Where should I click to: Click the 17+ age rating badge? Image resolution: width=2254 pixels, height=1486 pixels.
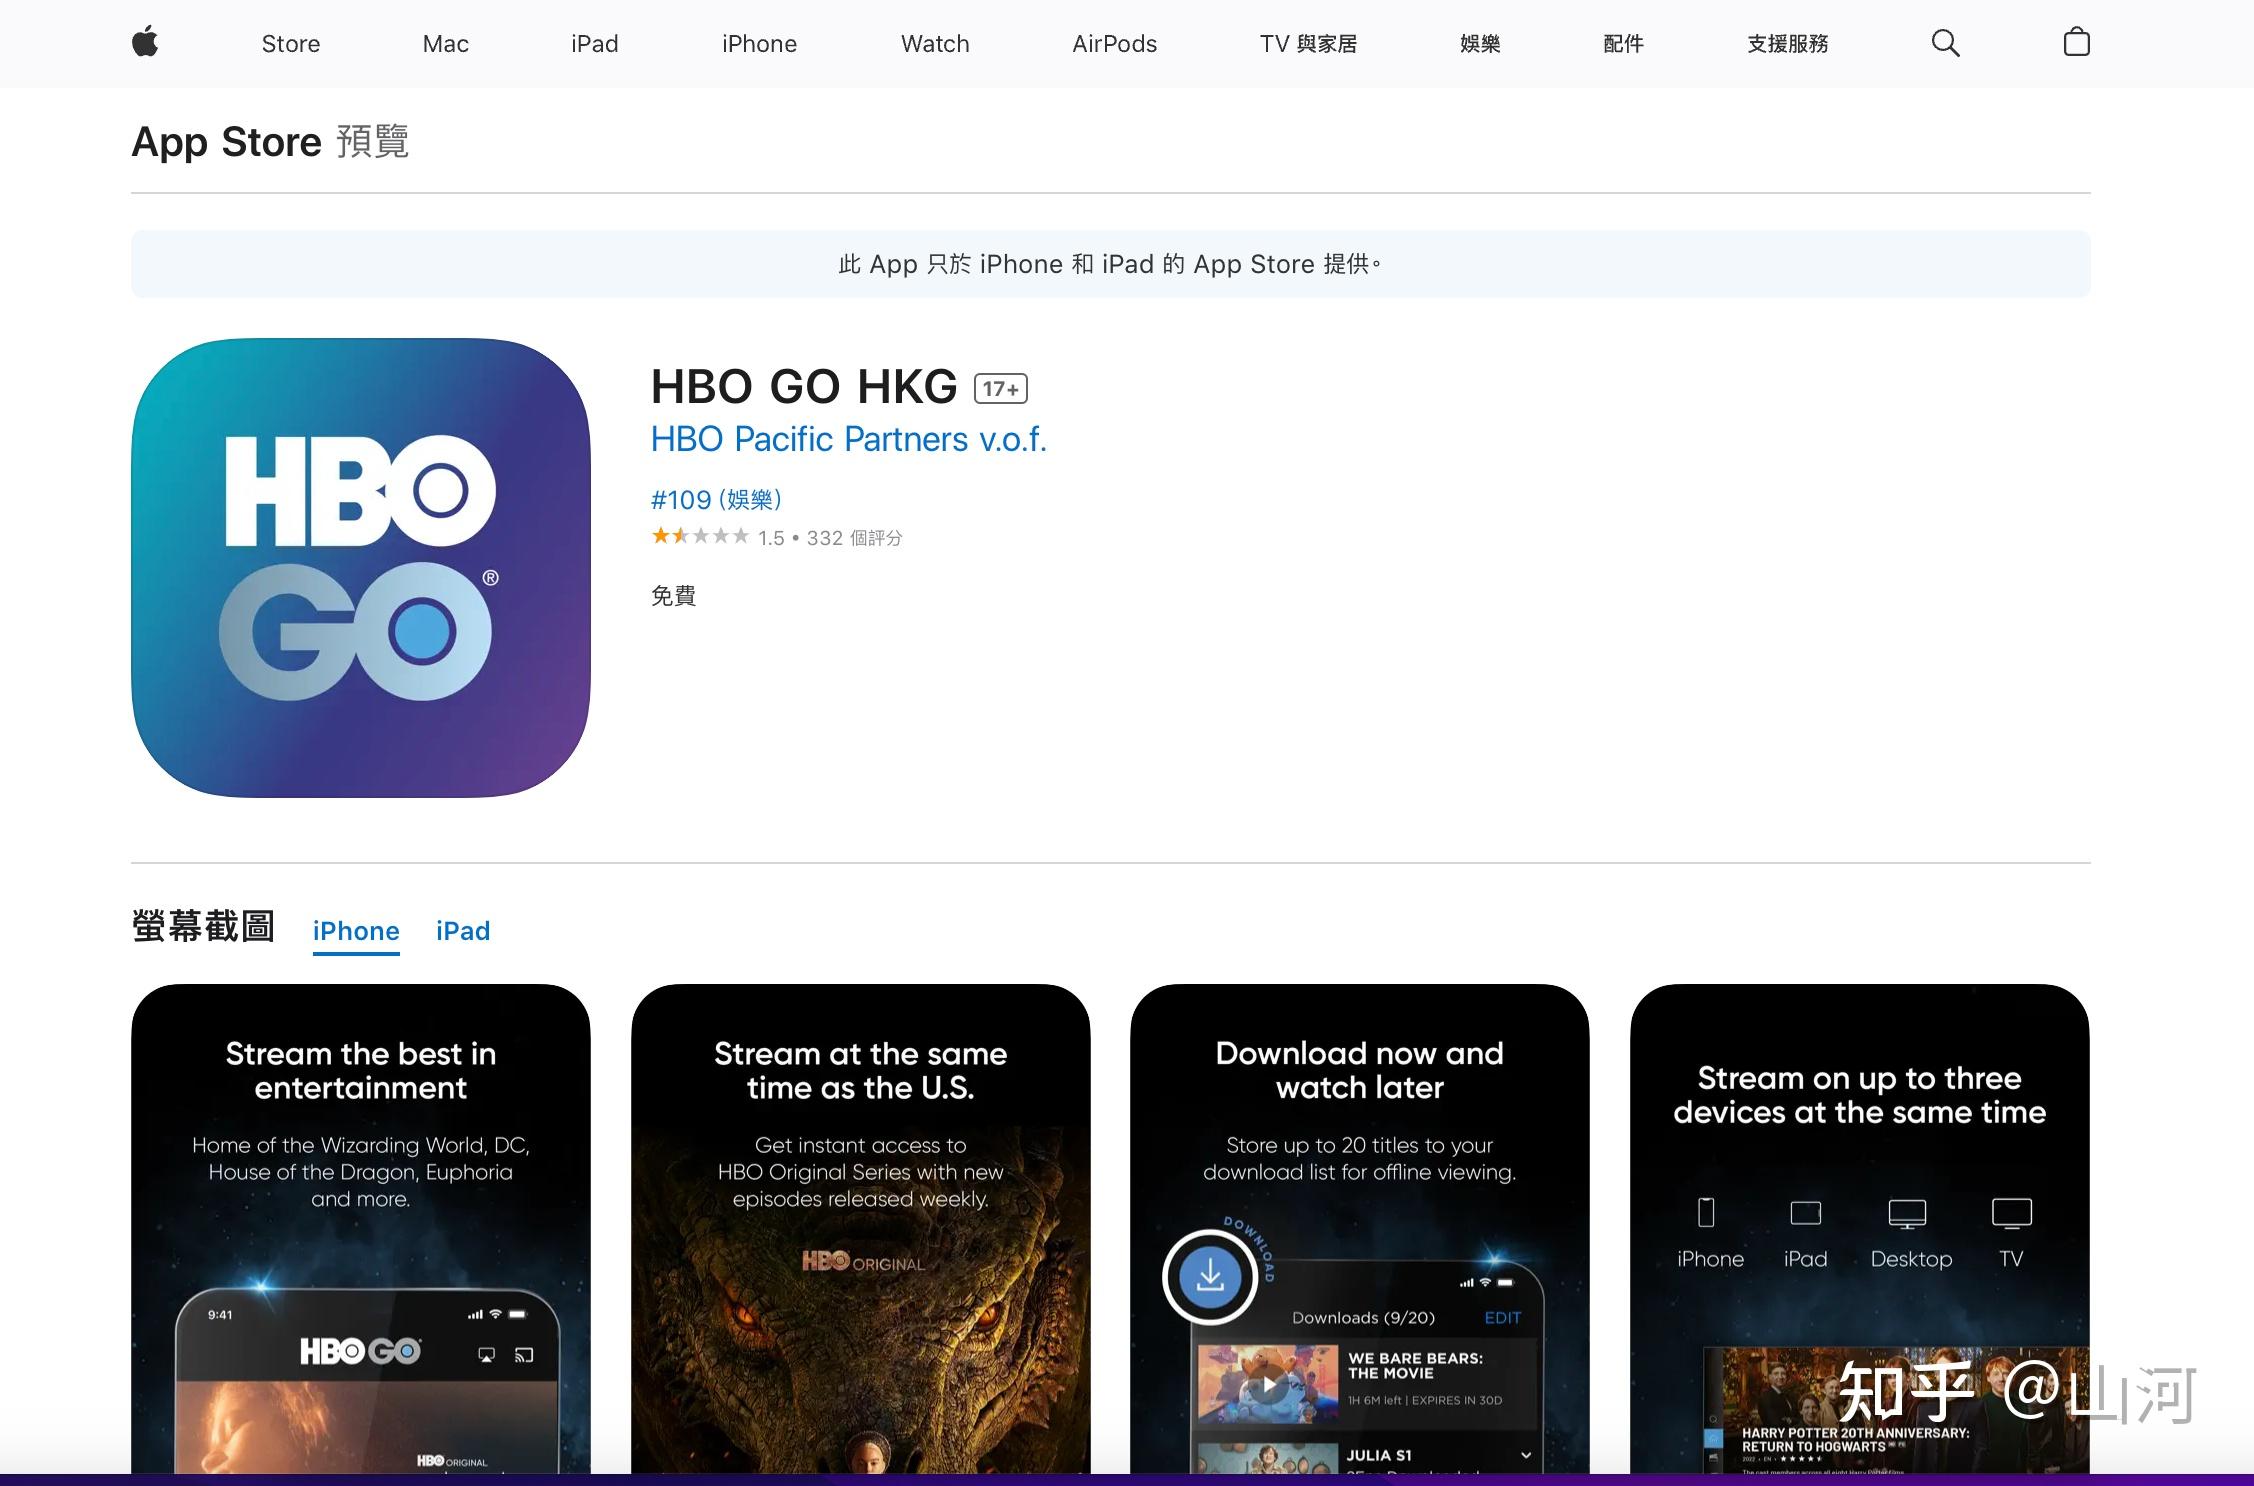(x=999, y=387)
